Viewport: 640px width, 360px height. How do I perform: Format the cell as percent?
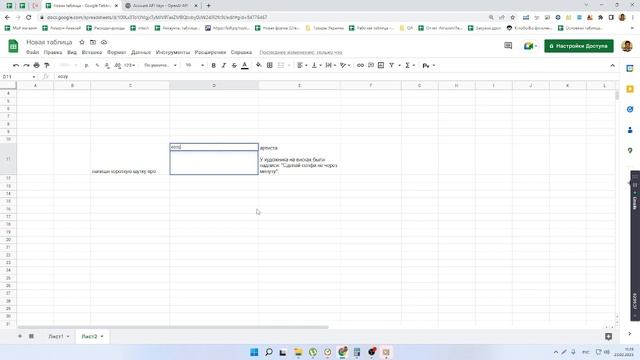(97, 65)
